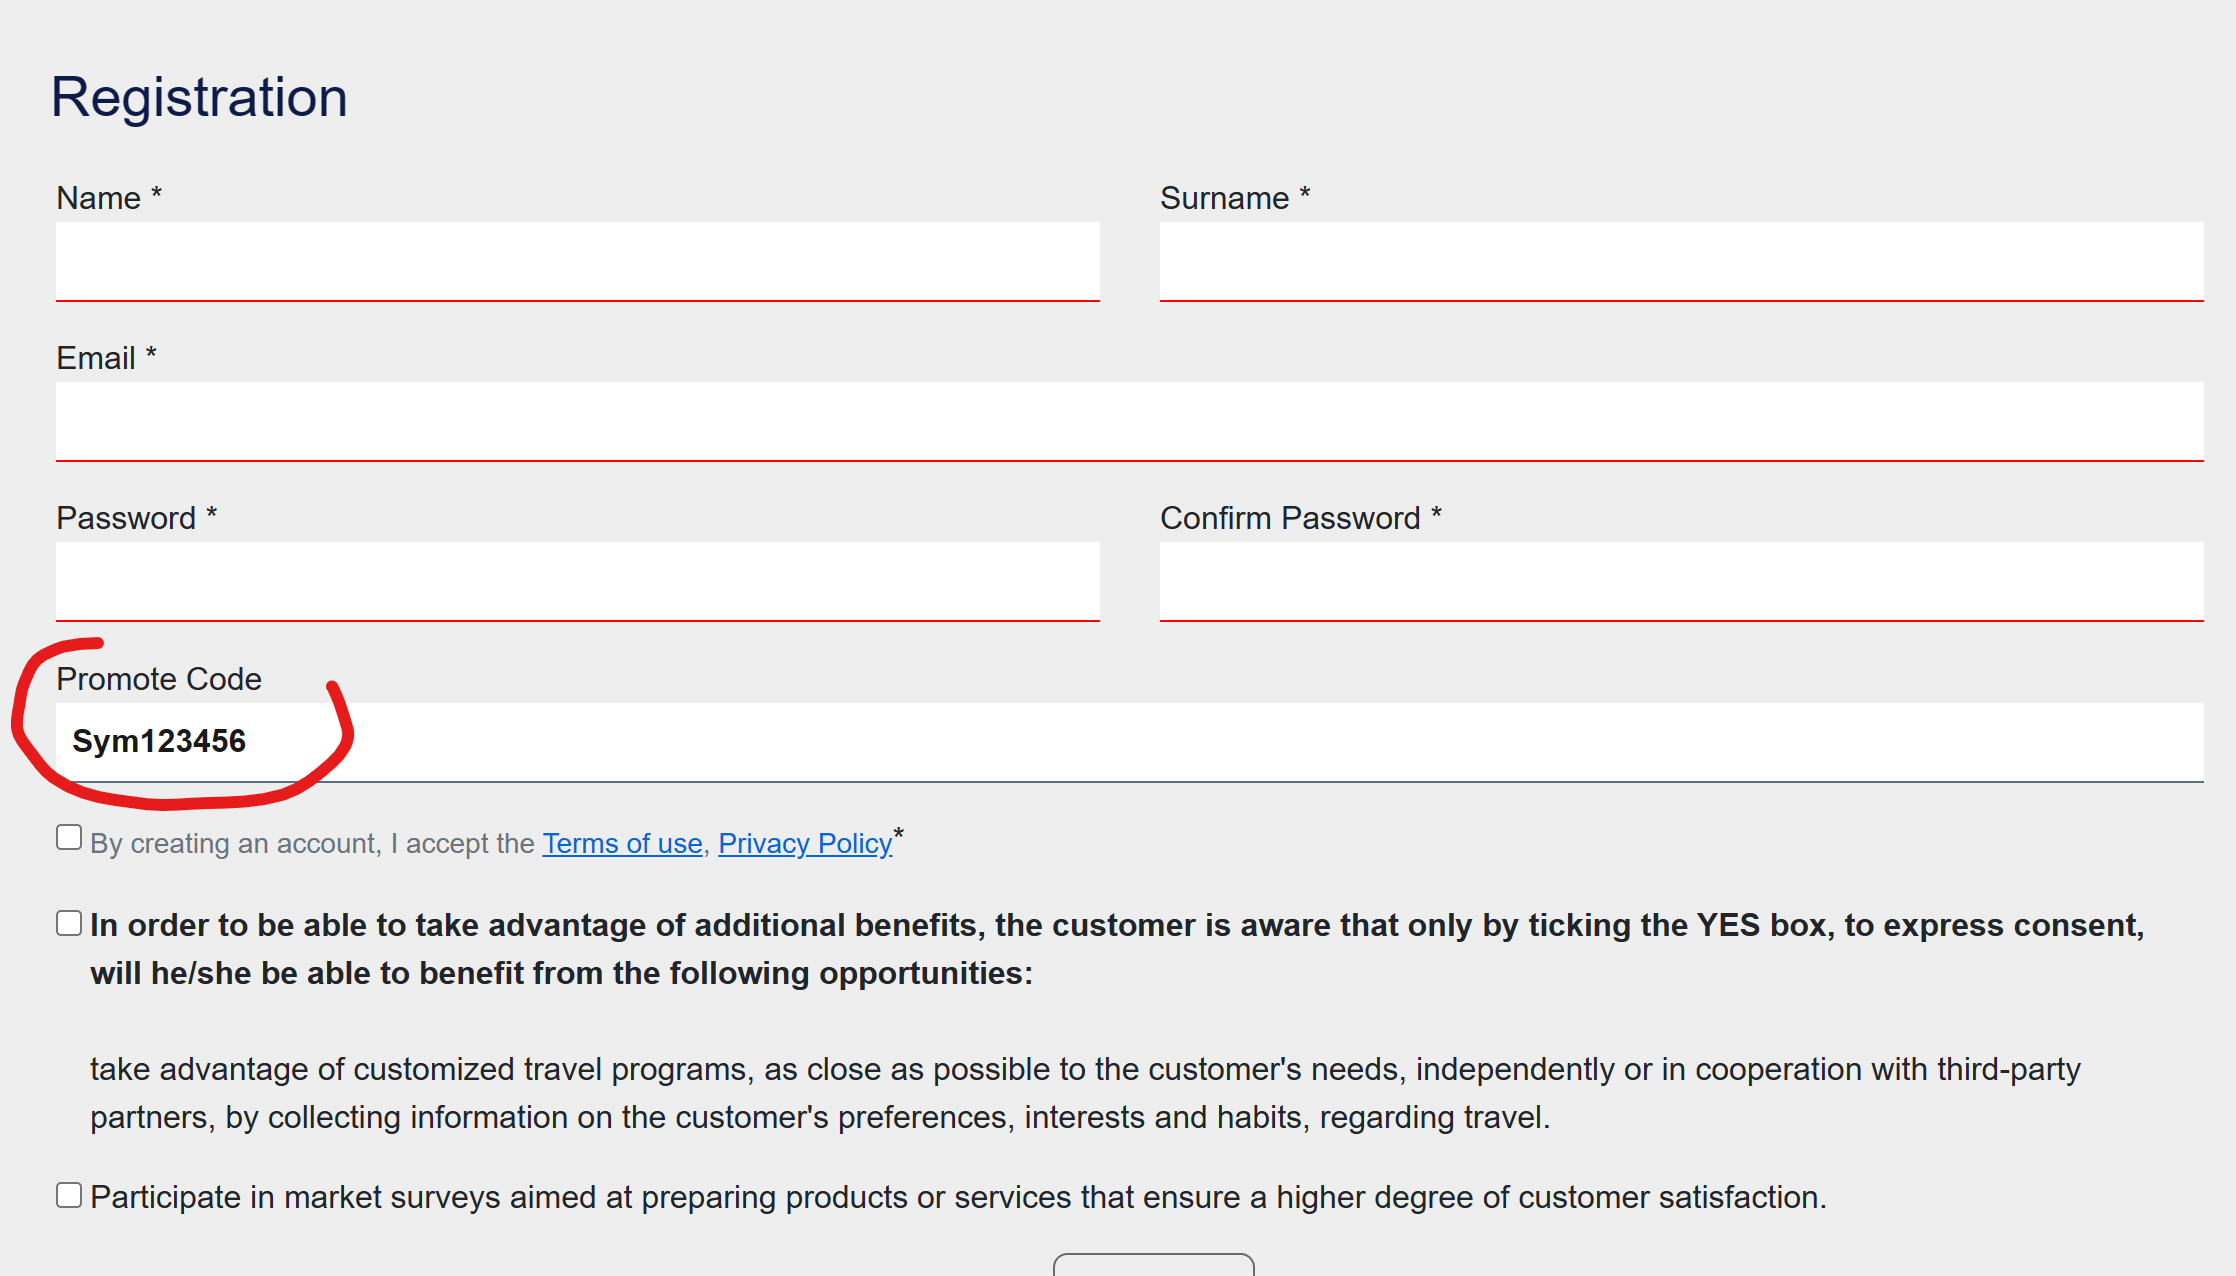Open the Privacy Policy link

pos(805,844)
